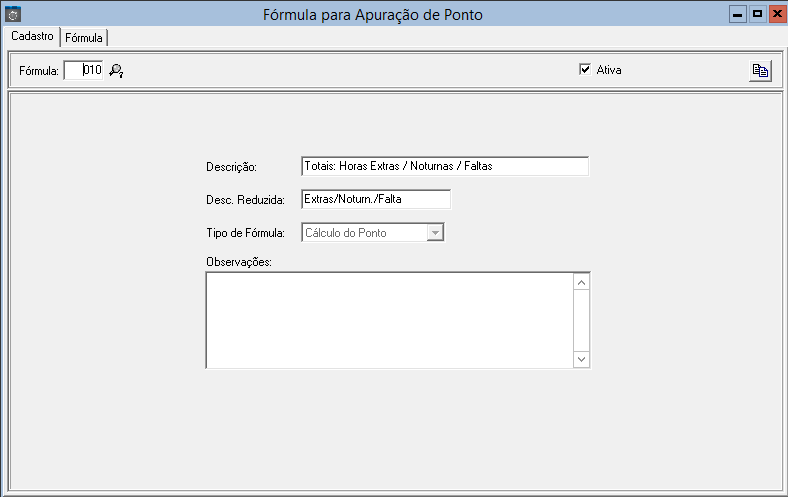This screenshot has width=788, height=497.
Task: Select the Desc. Reduzida text field
Action: point(375,200)
